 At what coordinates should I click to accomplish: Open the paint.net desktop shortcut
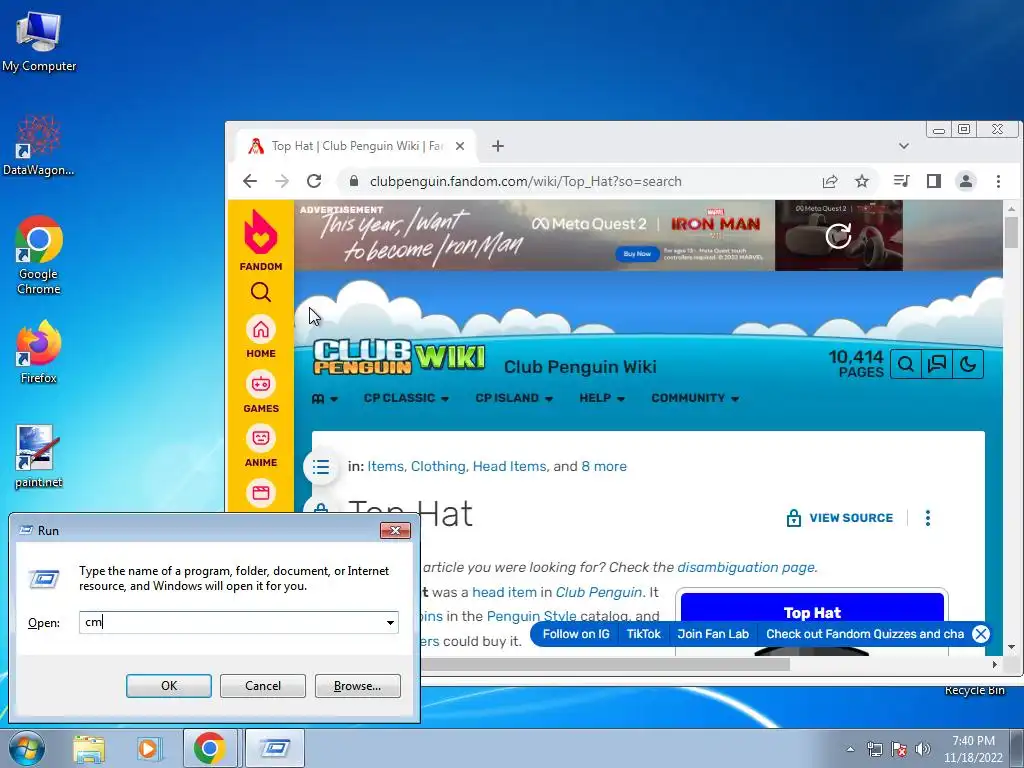click(x=39, y=457)
